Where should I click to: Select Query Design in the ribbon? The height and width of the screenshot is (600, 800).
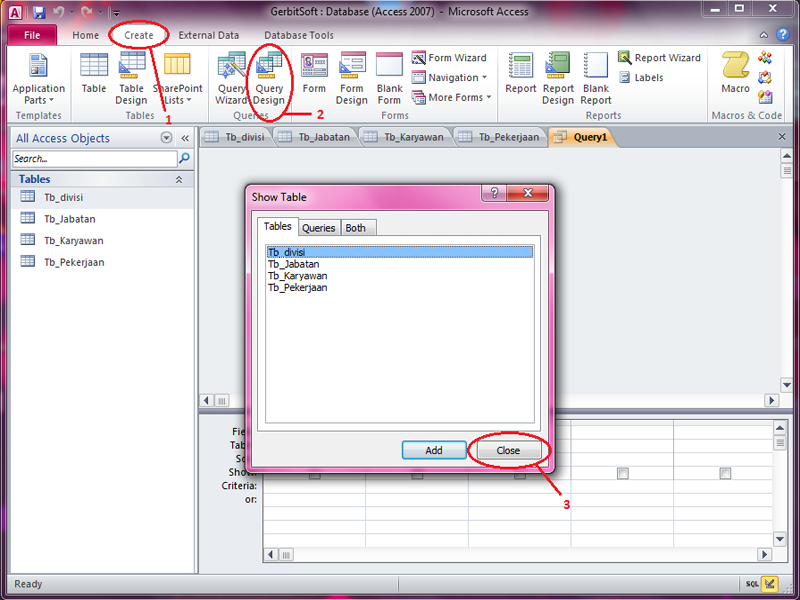pyautogui.click(x=268, y=80)
